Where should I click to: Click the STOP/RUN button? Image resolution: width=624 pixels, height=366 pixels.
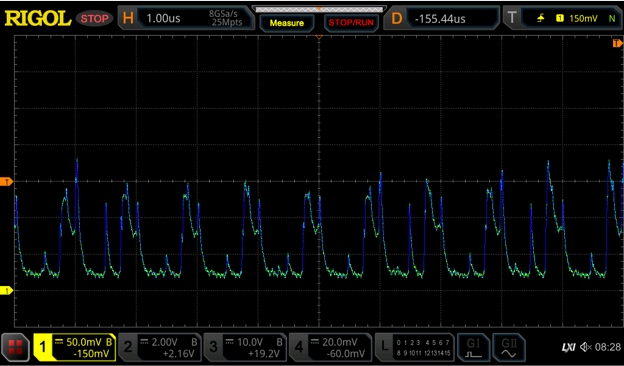point(351,23)
